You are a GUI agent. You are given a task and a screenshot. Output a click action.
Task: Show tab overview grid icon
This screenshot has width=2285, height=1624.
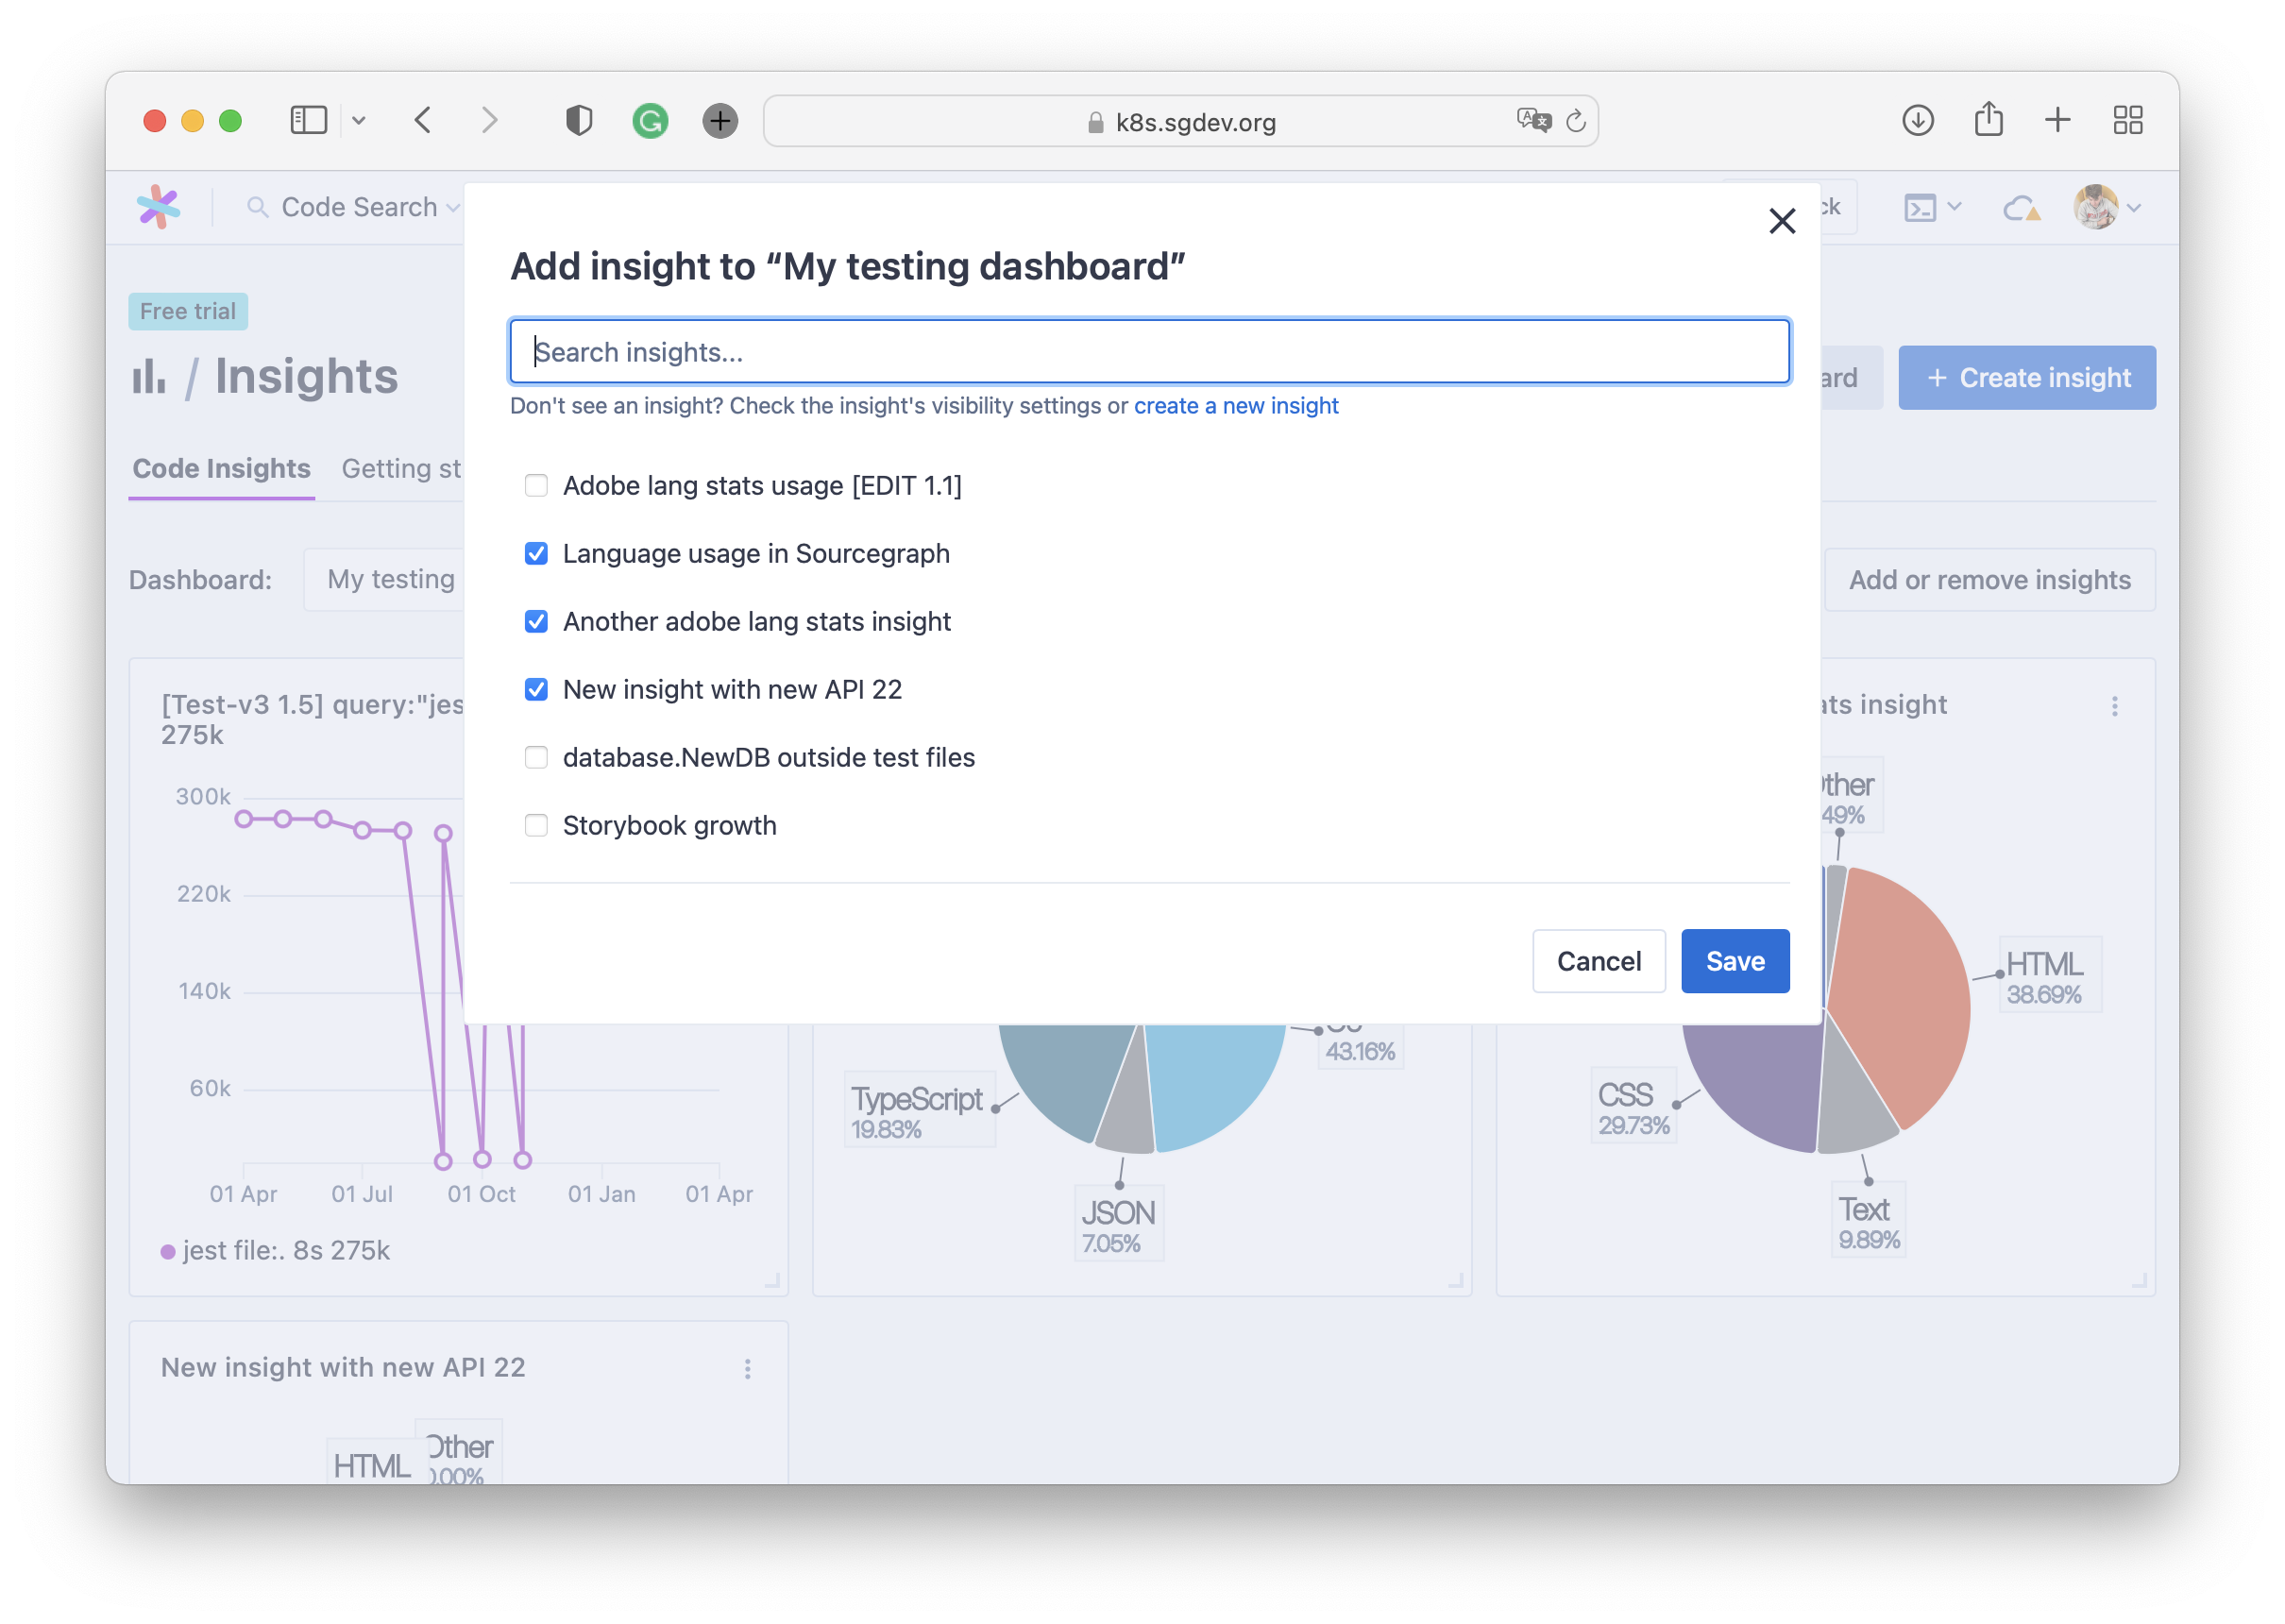2127,121
